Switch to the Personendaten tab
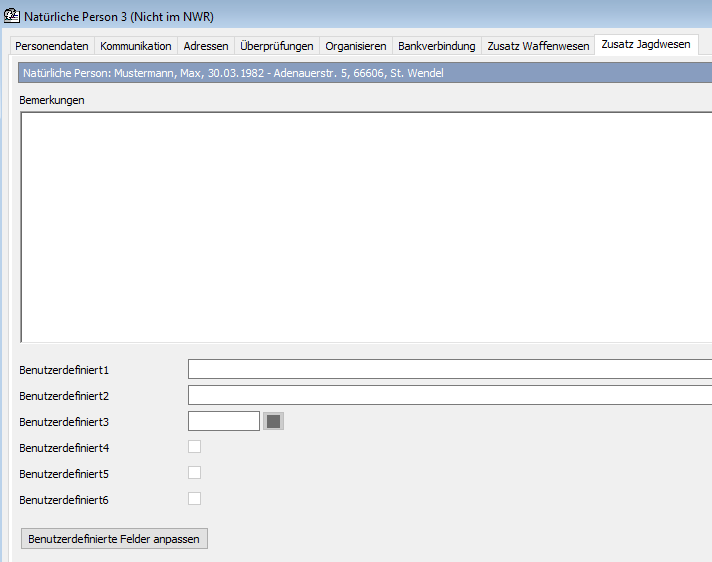Screen dimensions: 712x562 coord(52,46)
